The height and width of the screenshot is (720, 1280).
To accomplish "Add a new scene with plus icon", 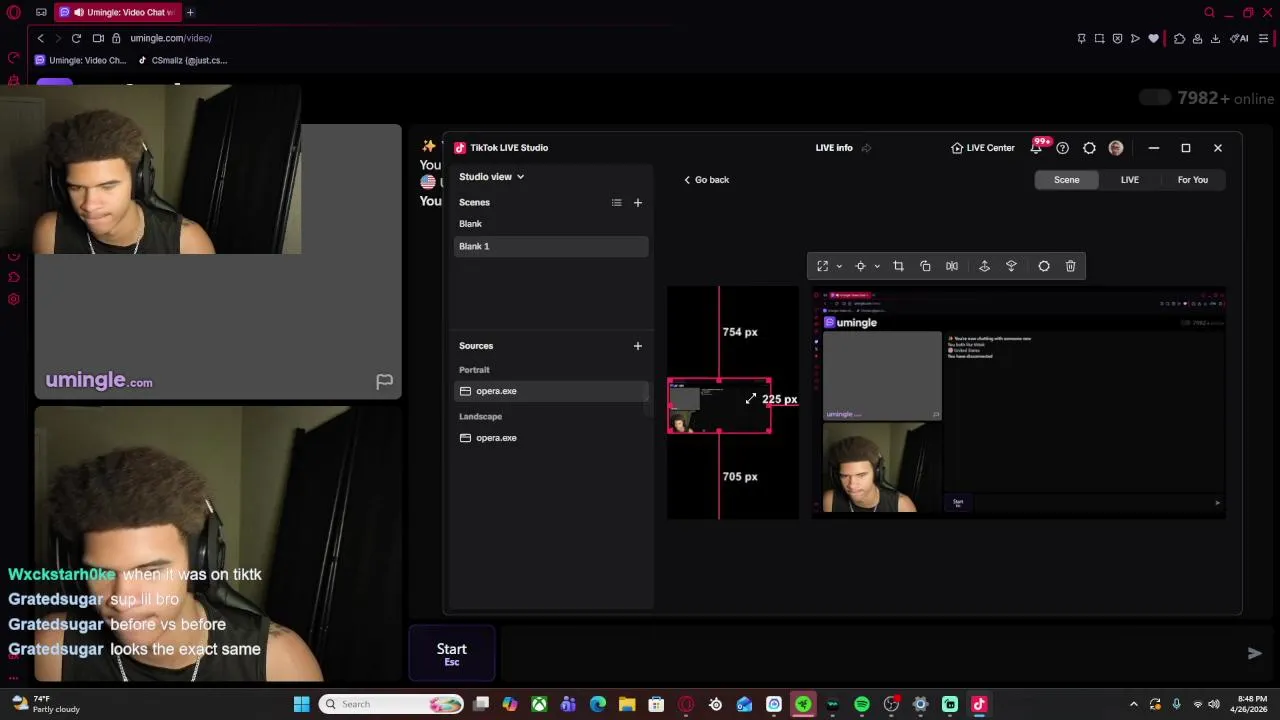I will point(637,202).
